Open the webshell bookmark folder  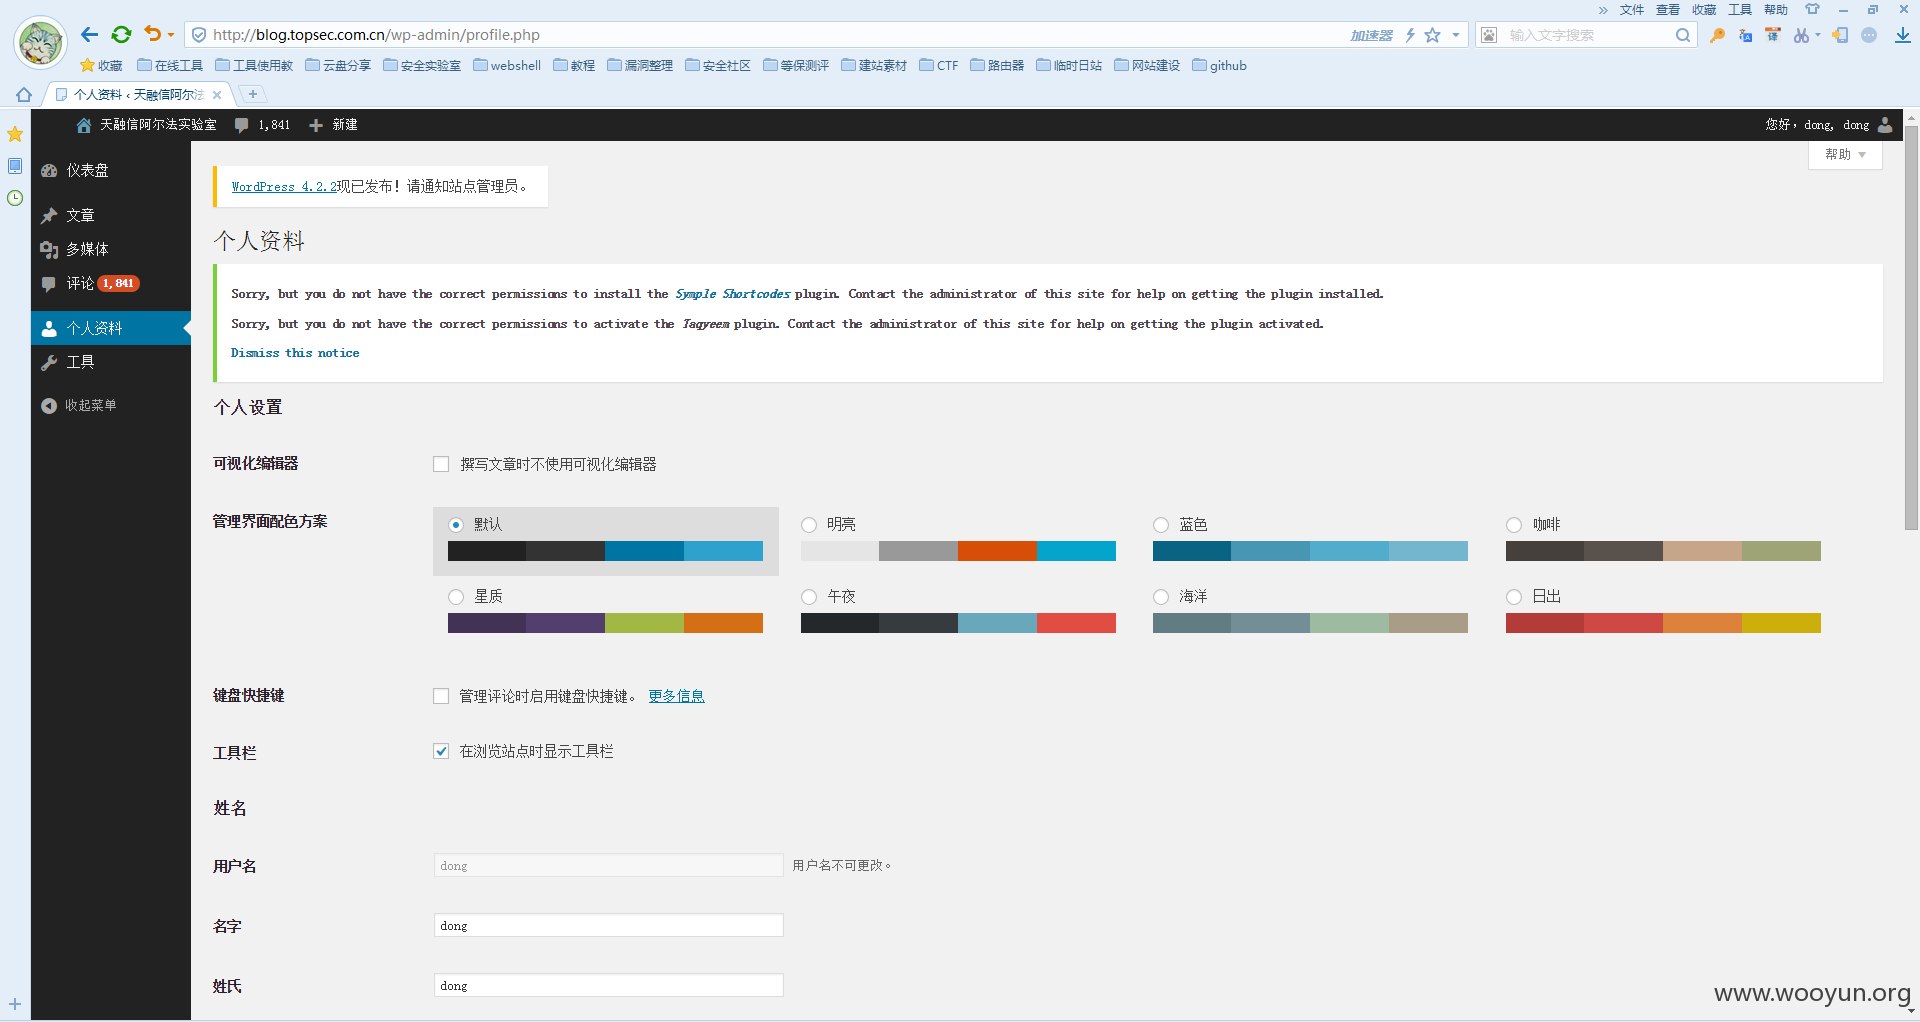pos(507,65)
